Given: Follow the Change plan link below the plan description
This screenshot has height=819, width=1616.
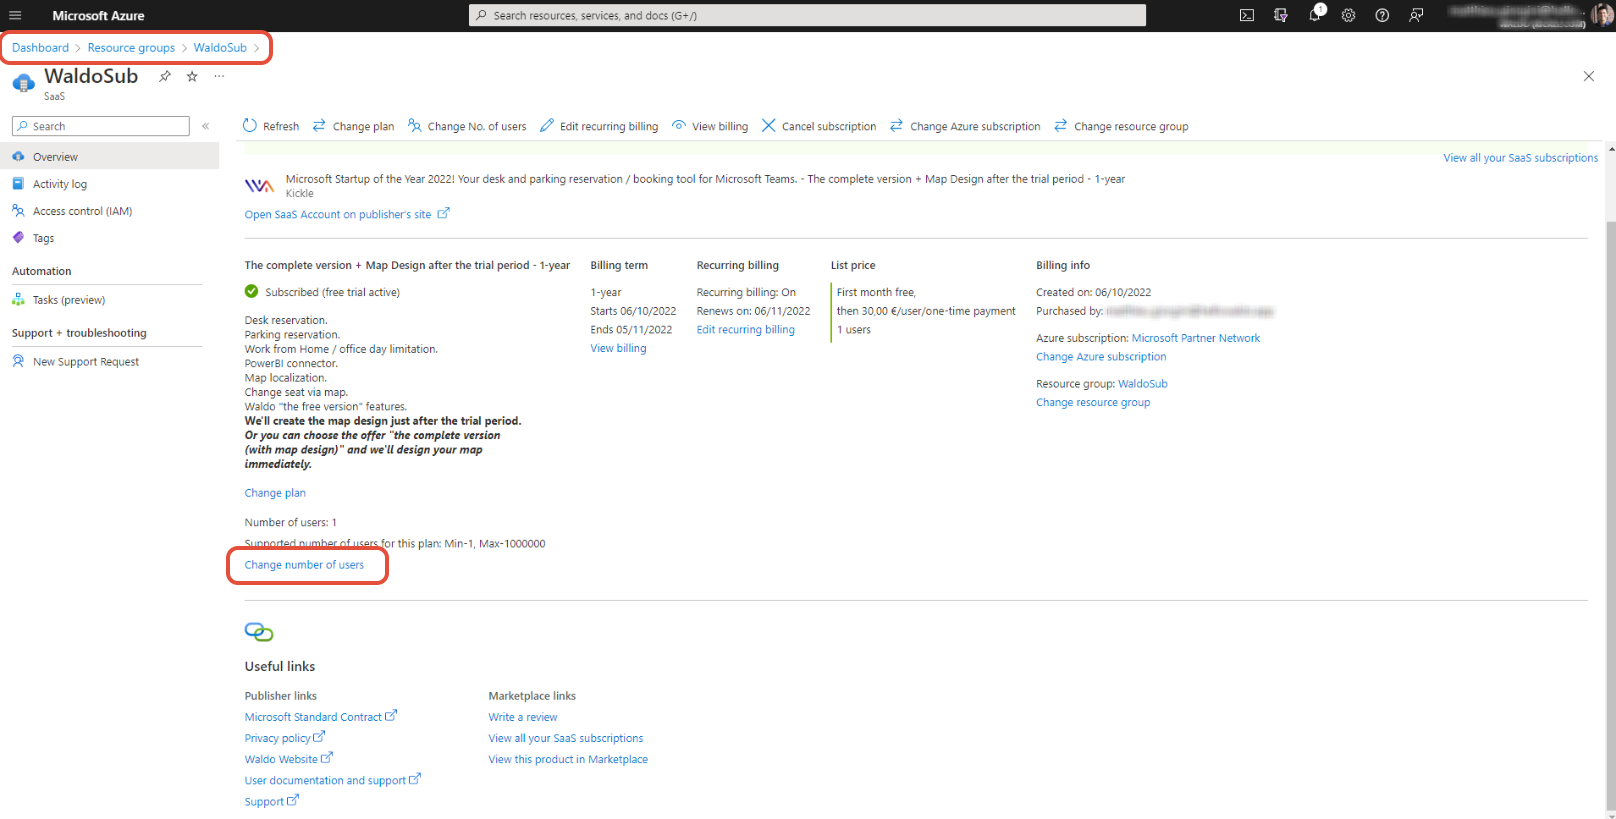Looking at the screenshot, I should [275, 493].
